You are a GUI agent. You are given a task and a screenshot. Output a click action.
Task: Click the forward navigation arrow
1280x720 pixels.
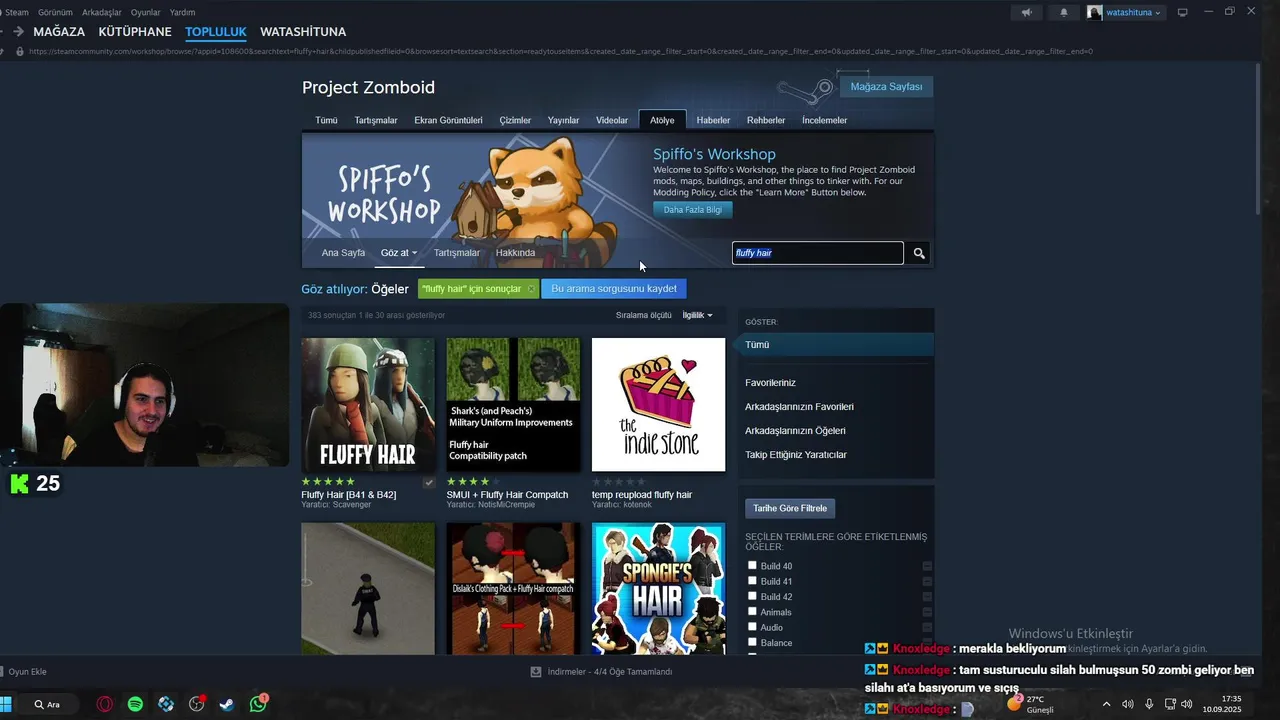tap(18, 32)
